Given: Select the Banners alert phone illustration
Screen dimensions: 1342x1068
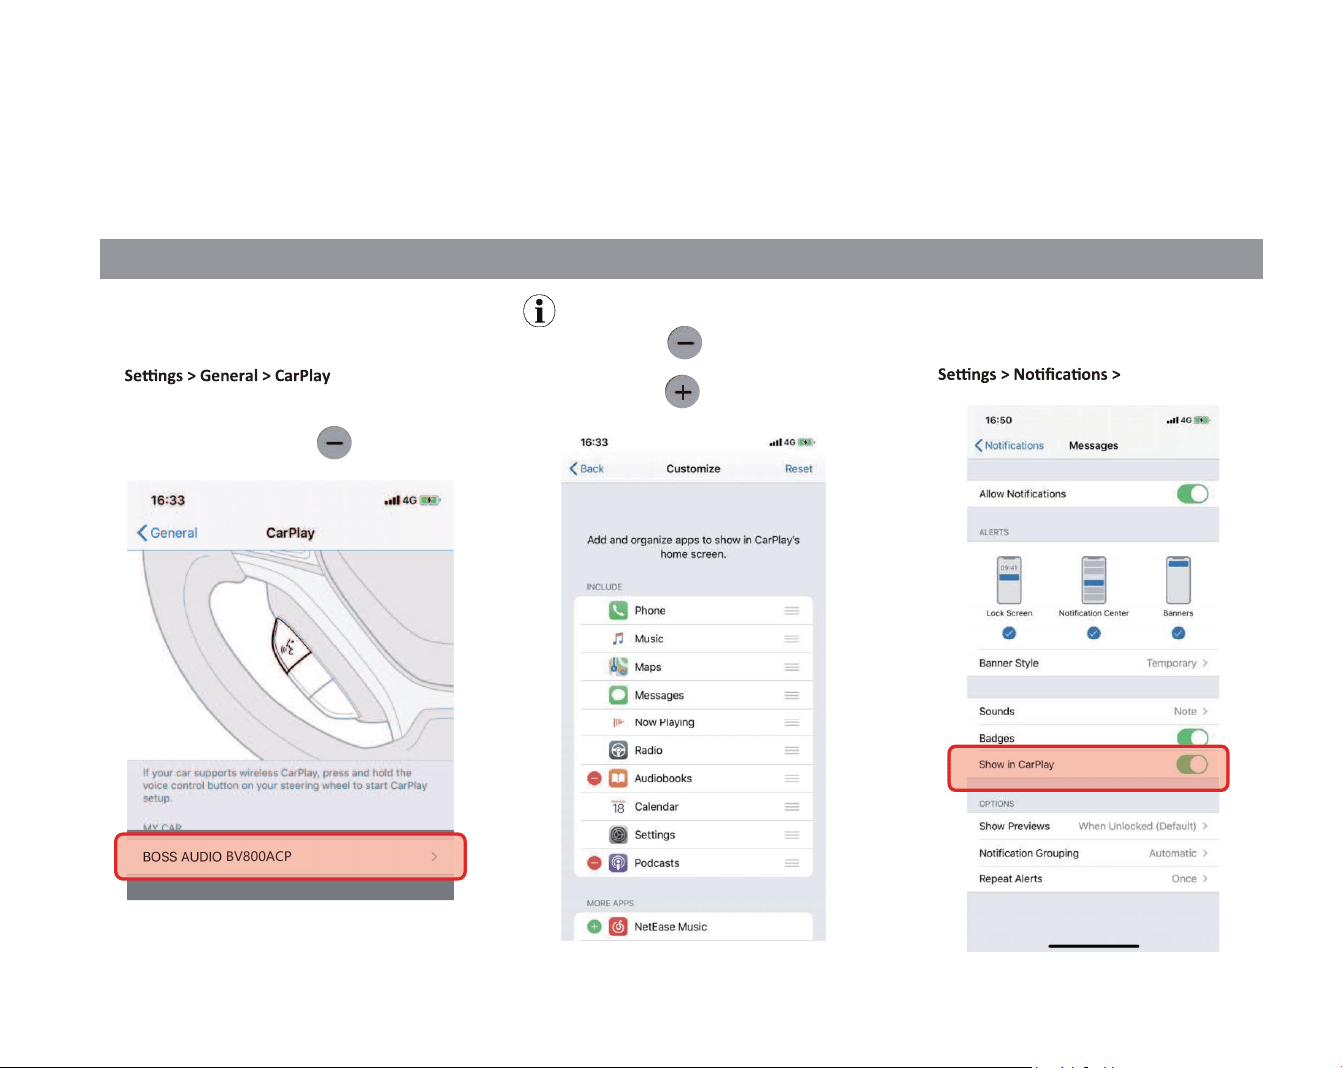Looking at the screenshot, I should tap(1178, 580).
